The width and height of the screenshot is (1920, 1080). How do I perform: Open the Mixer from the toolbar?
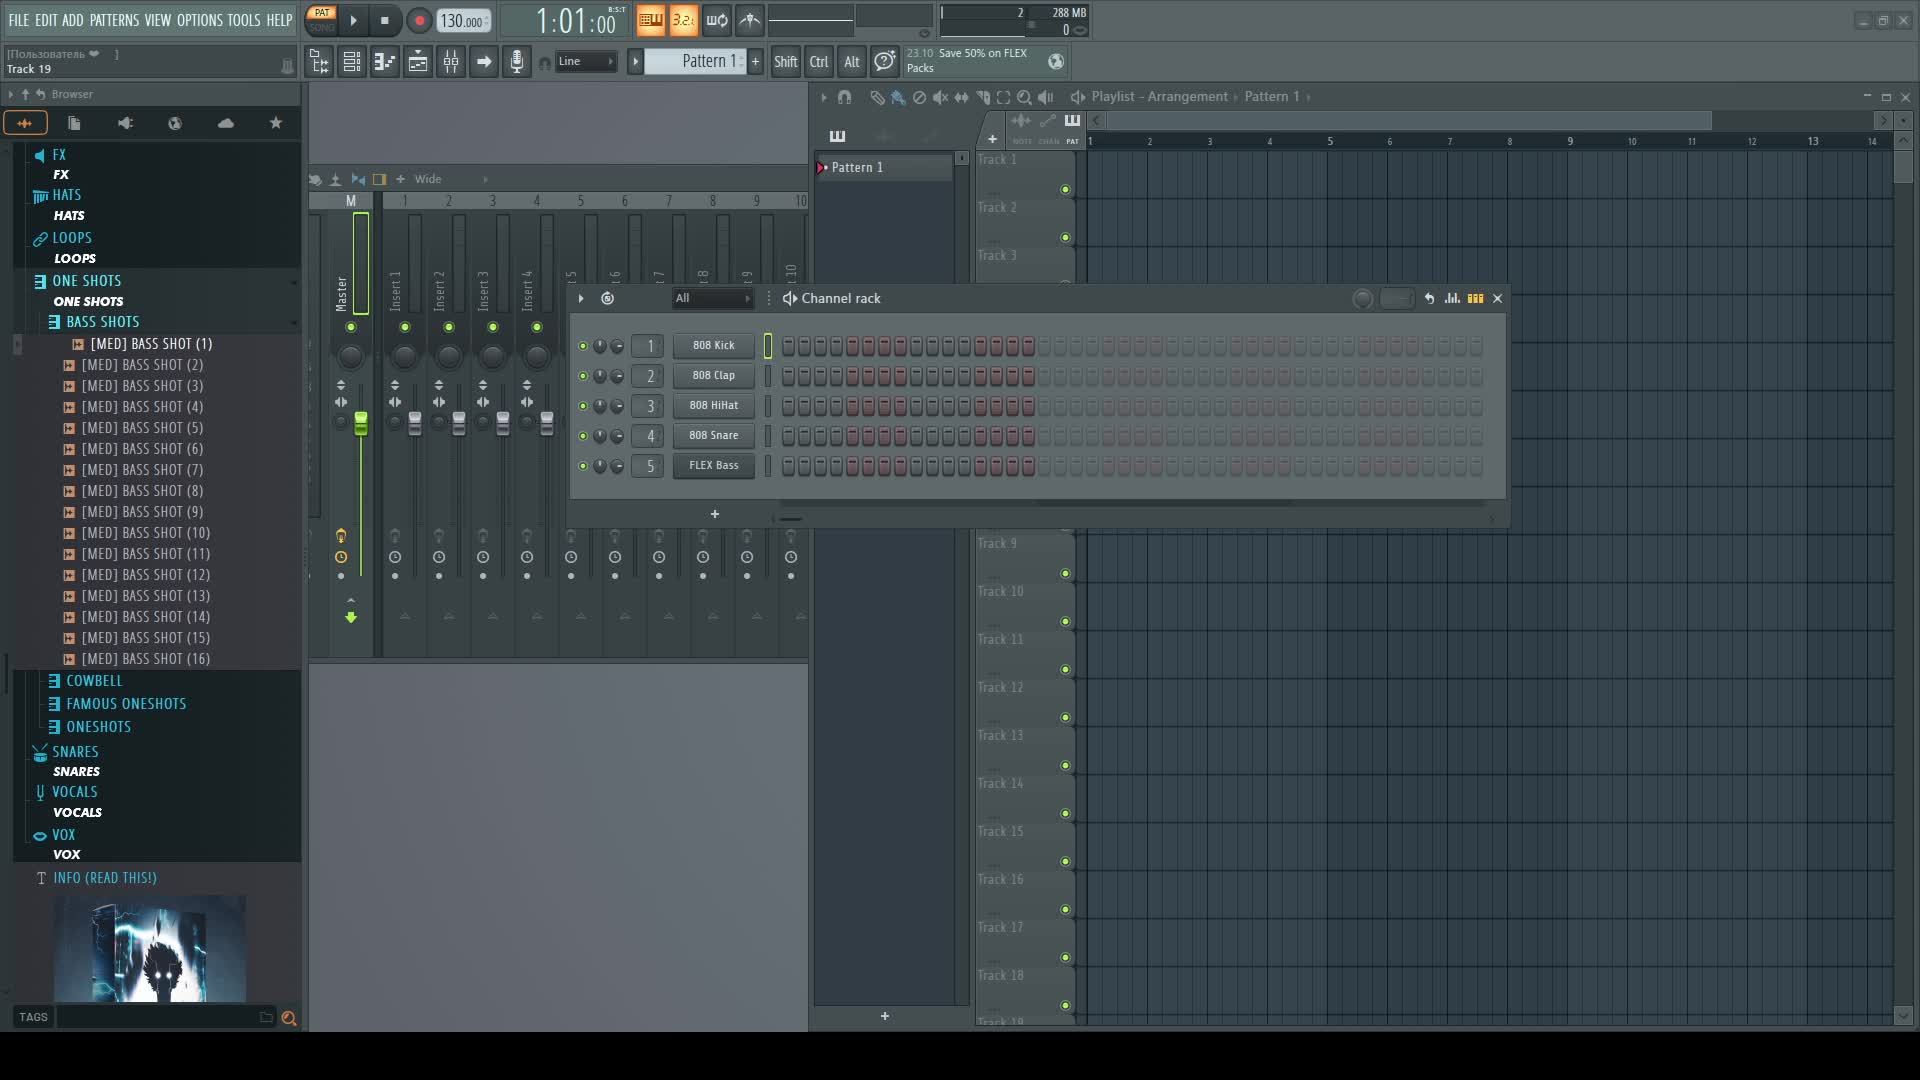coord(451,62)
